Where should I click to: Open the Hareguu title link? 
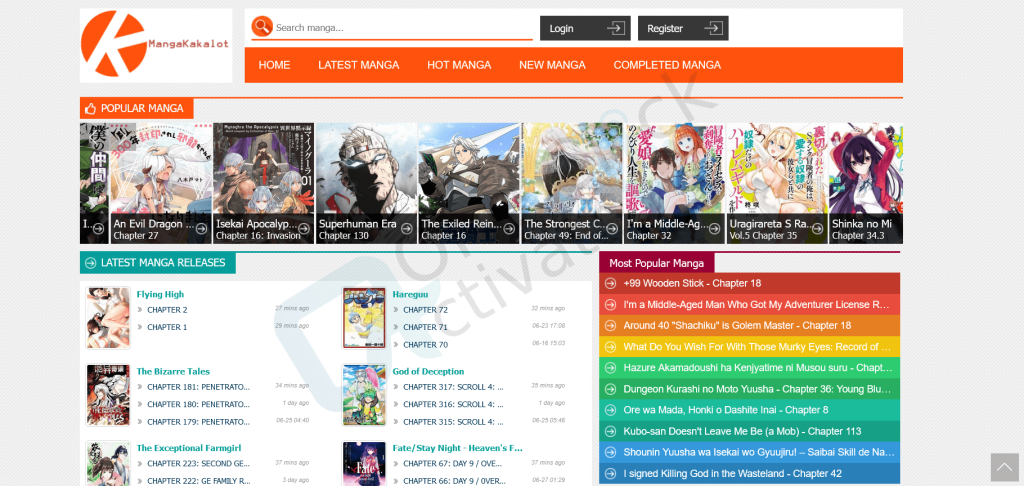point(411,295)
